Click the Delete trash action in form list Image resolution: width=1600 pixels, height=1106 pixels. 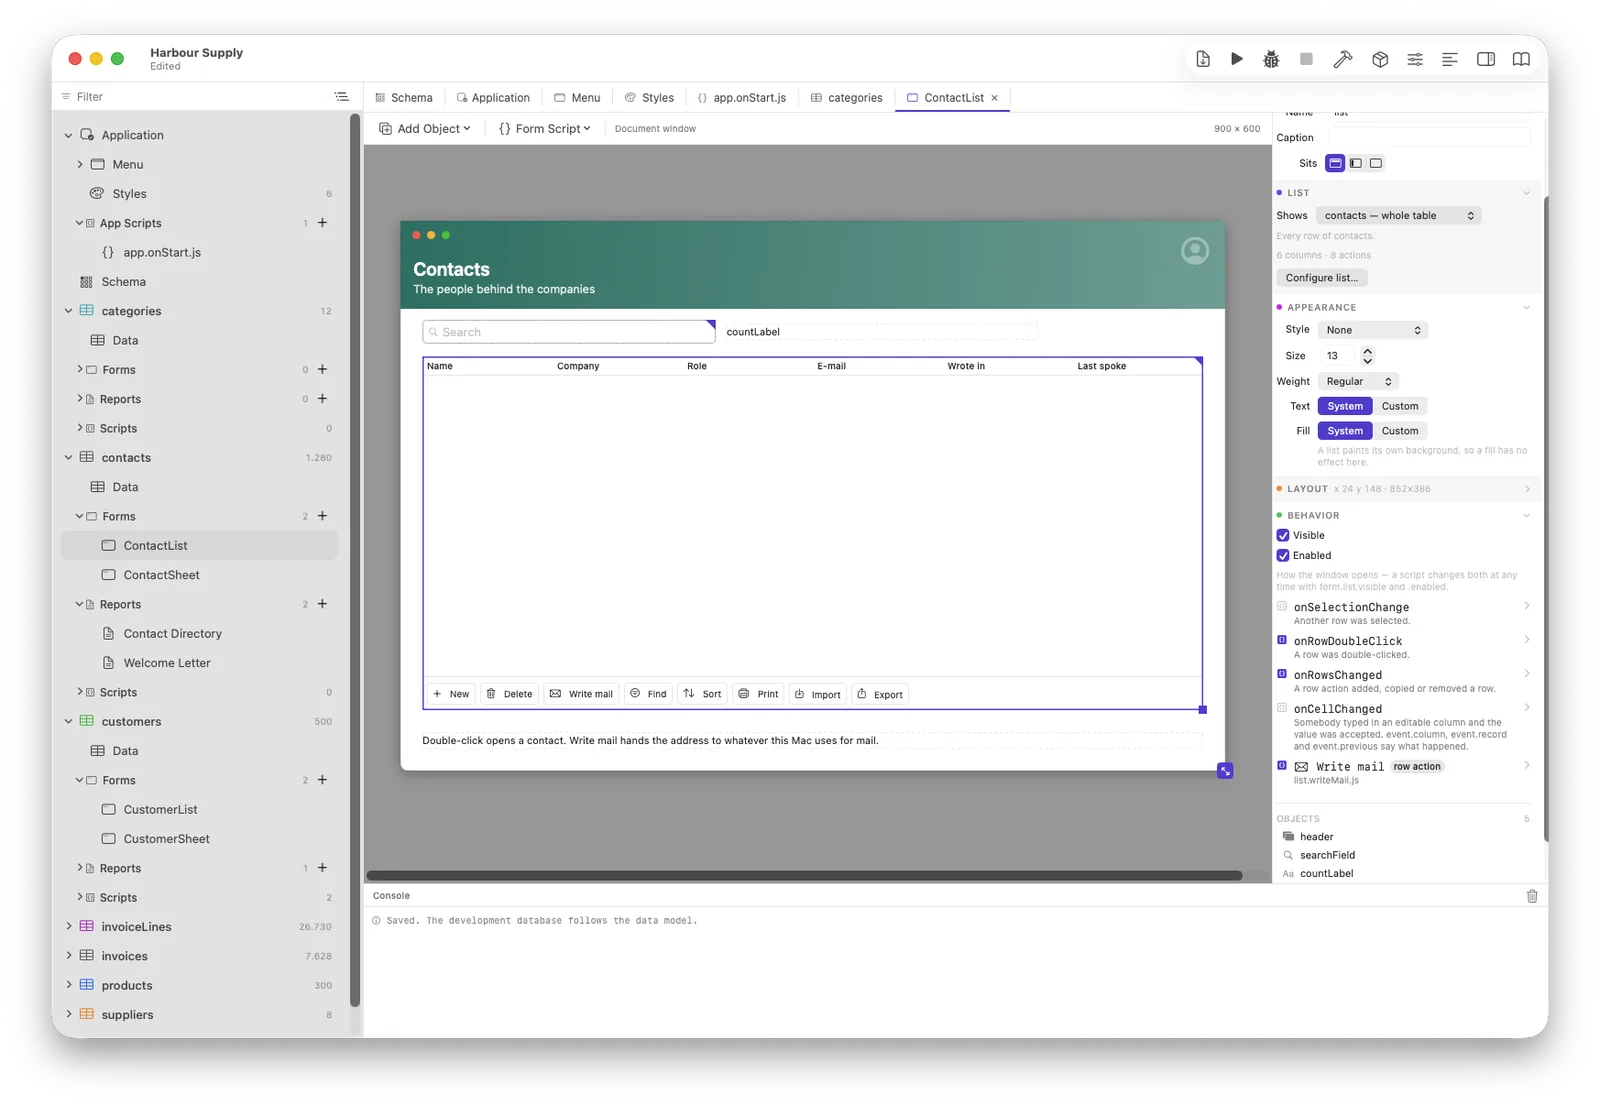[509, 694]
